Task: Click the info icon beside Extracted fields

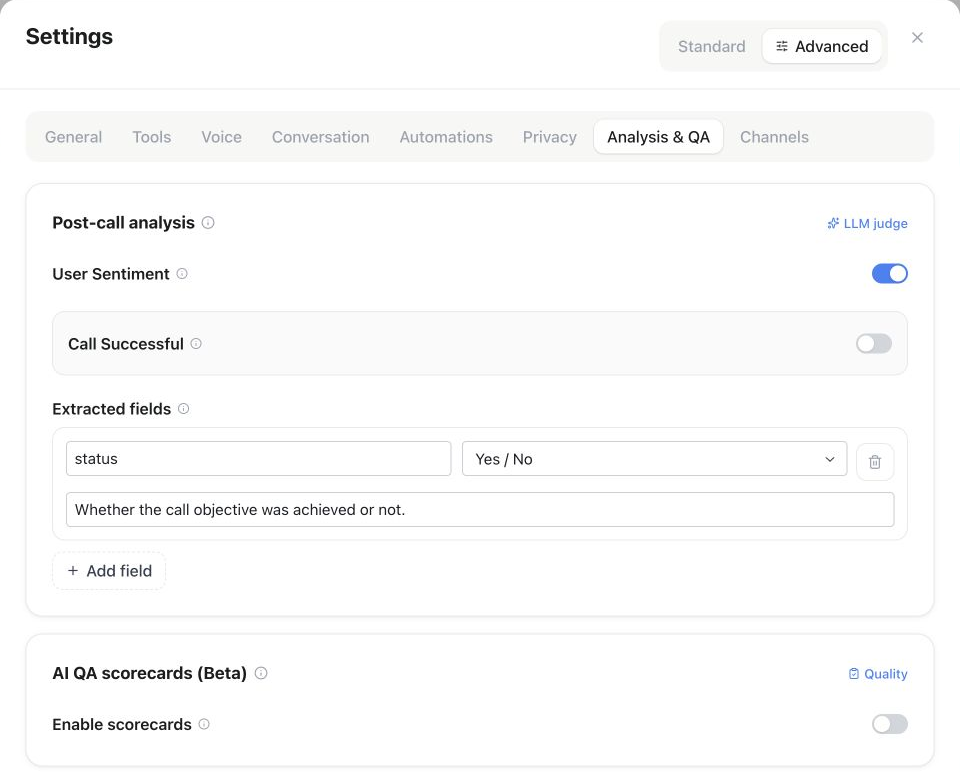Action: click(x=183, y=408)
